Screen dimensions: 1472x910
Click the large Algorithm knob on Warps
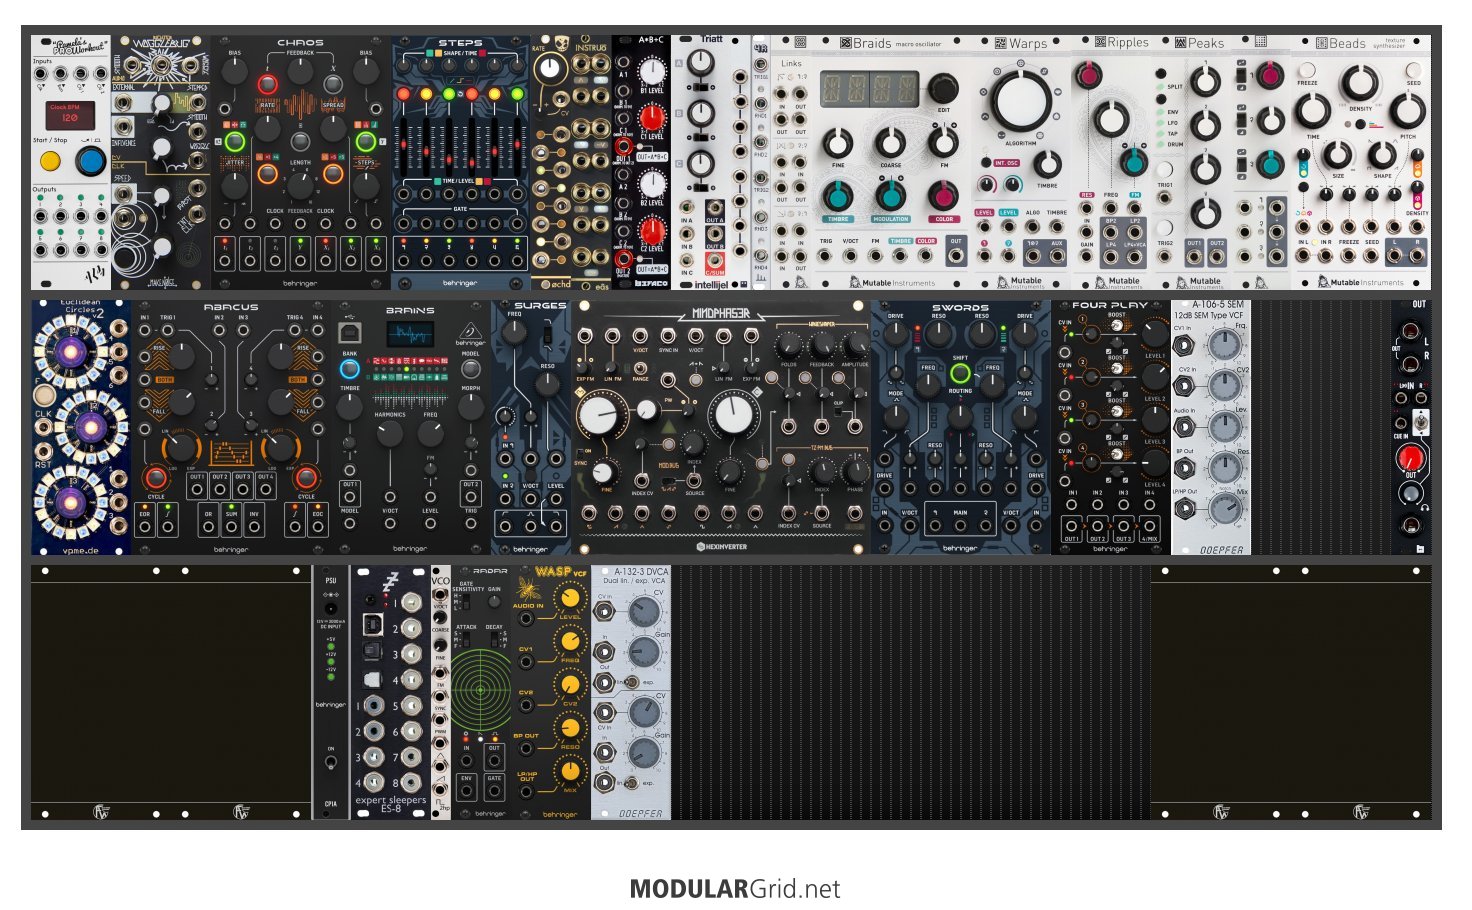(x=1020, y=102)
